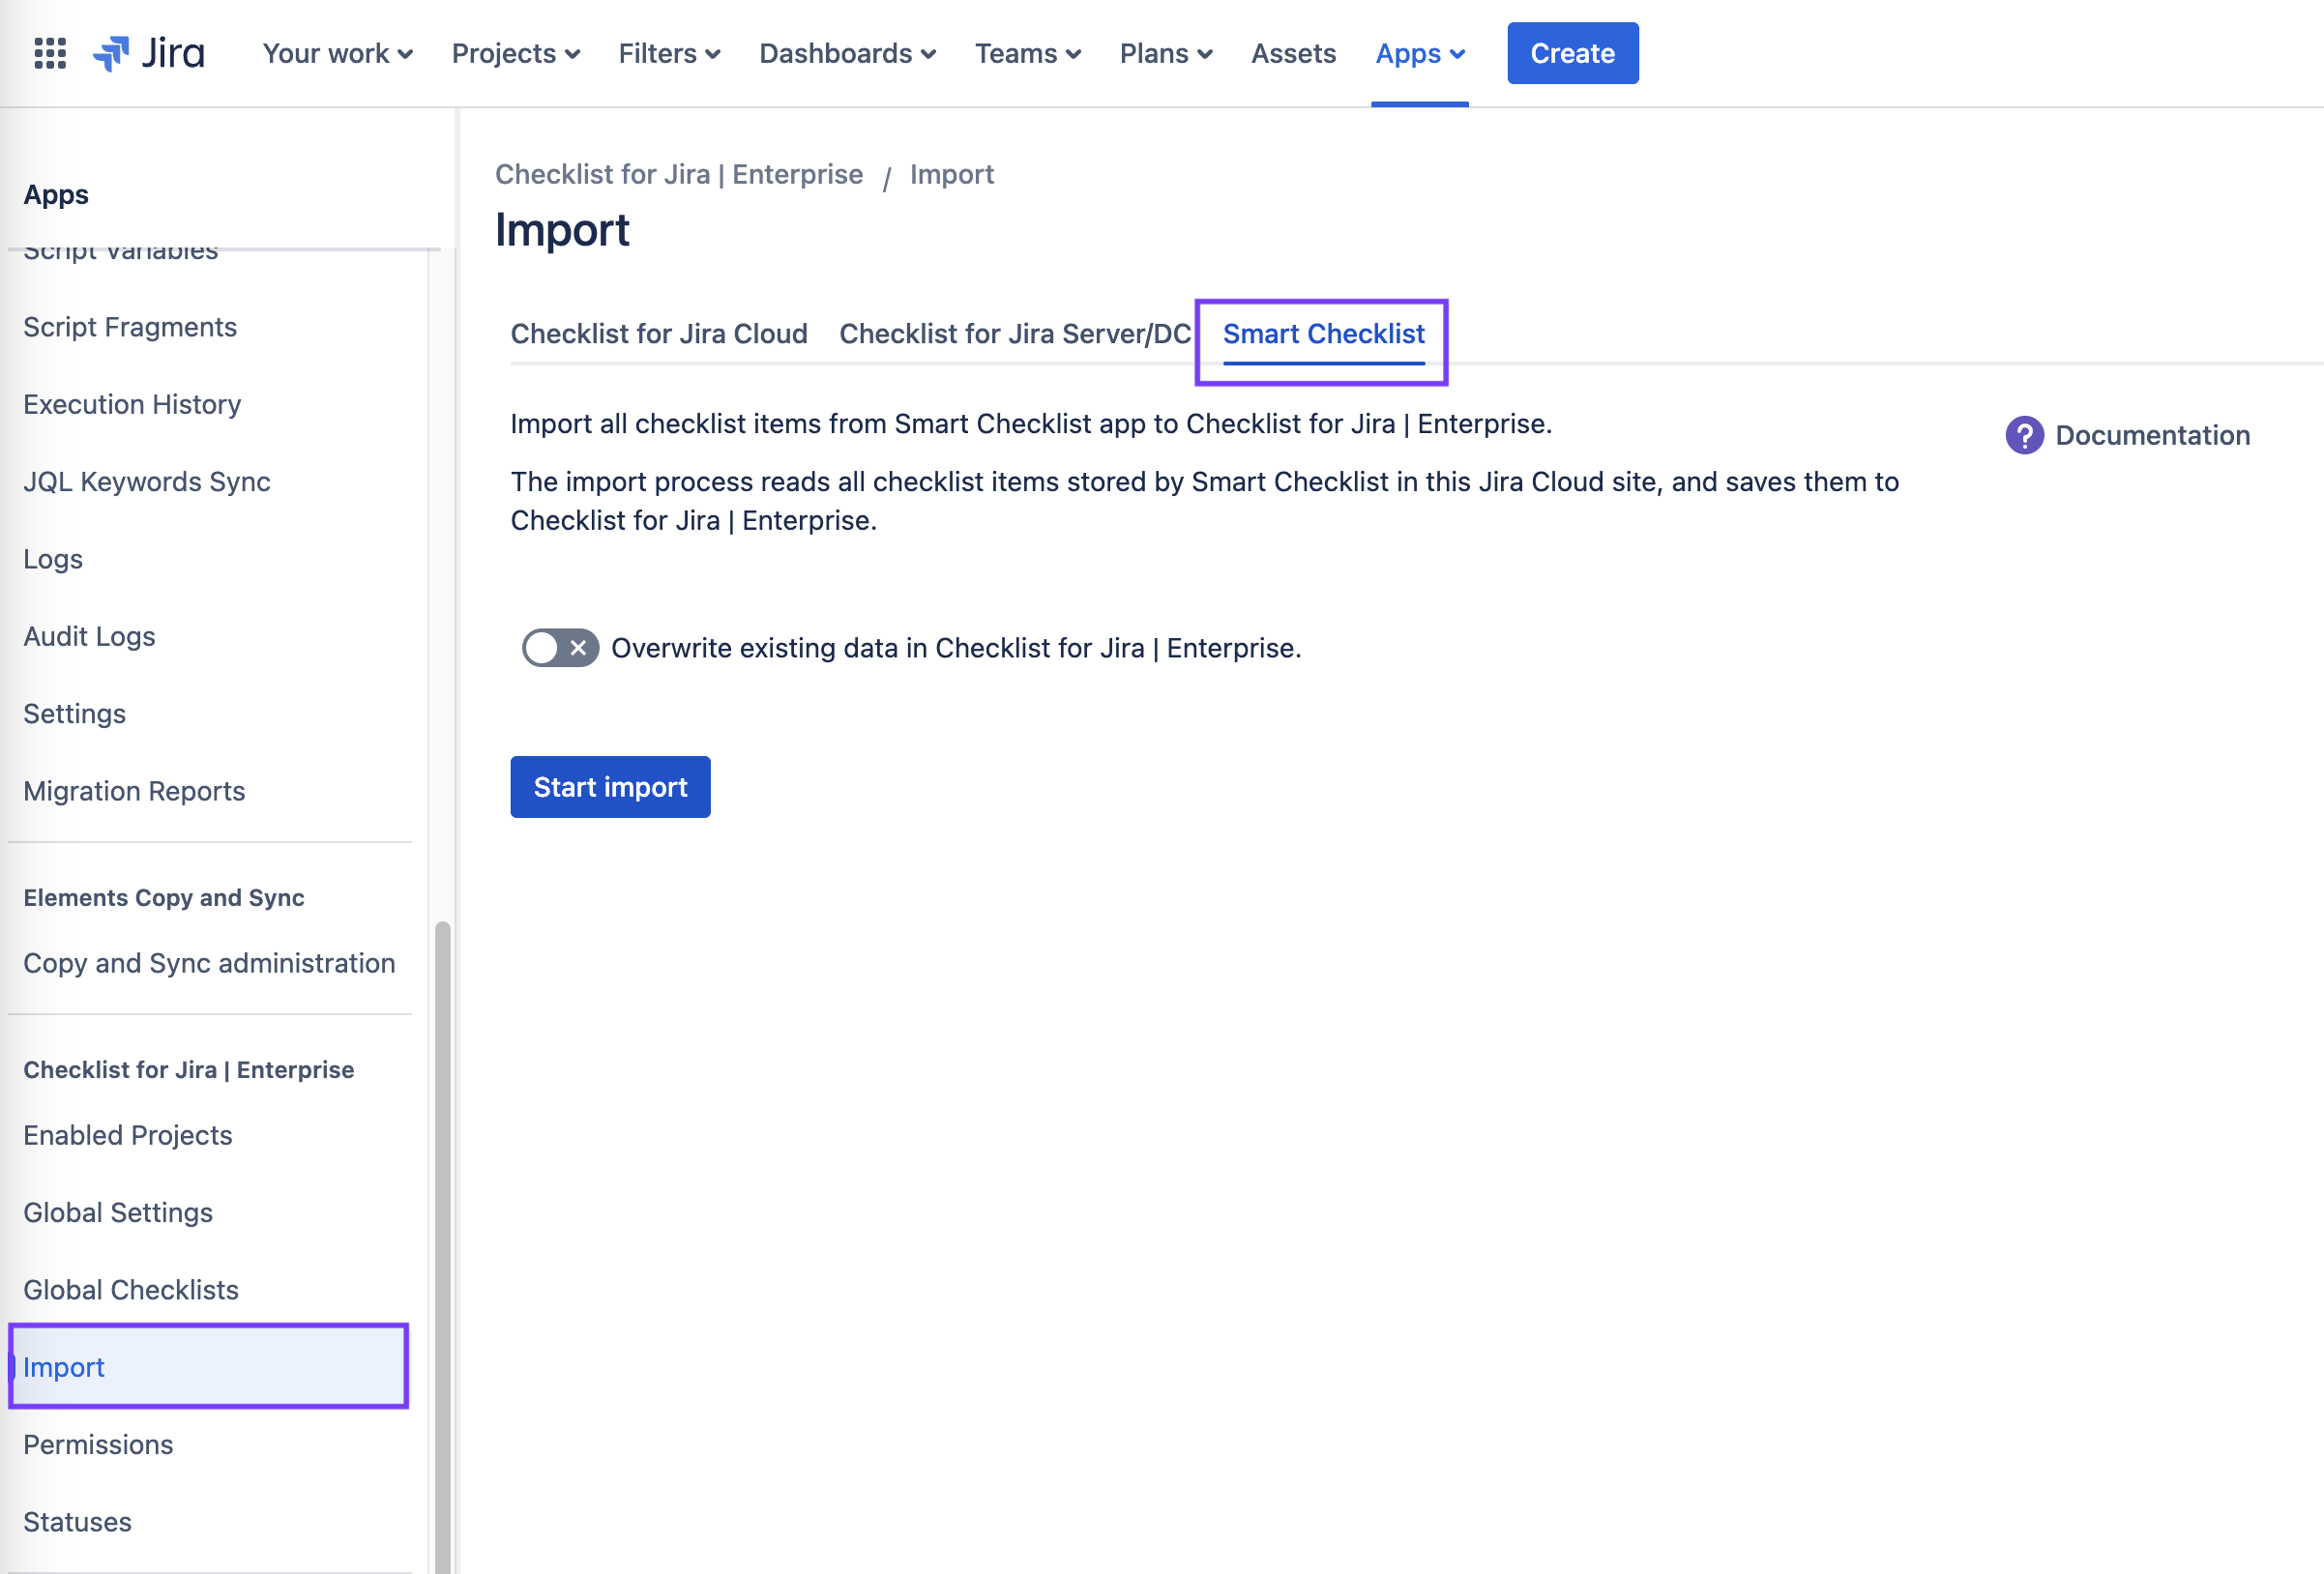Viewport: 2324px width, 1574px height.
Task: Expand the Your work dropdown
Action: (337, 53)
